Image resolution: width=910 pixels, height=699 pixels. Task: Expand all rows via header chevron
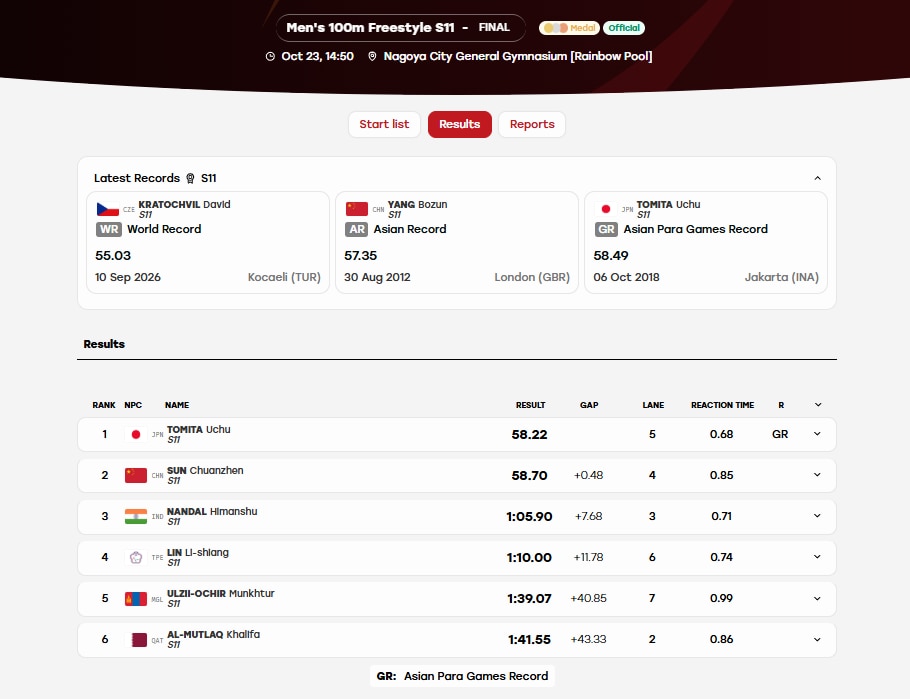818,405
